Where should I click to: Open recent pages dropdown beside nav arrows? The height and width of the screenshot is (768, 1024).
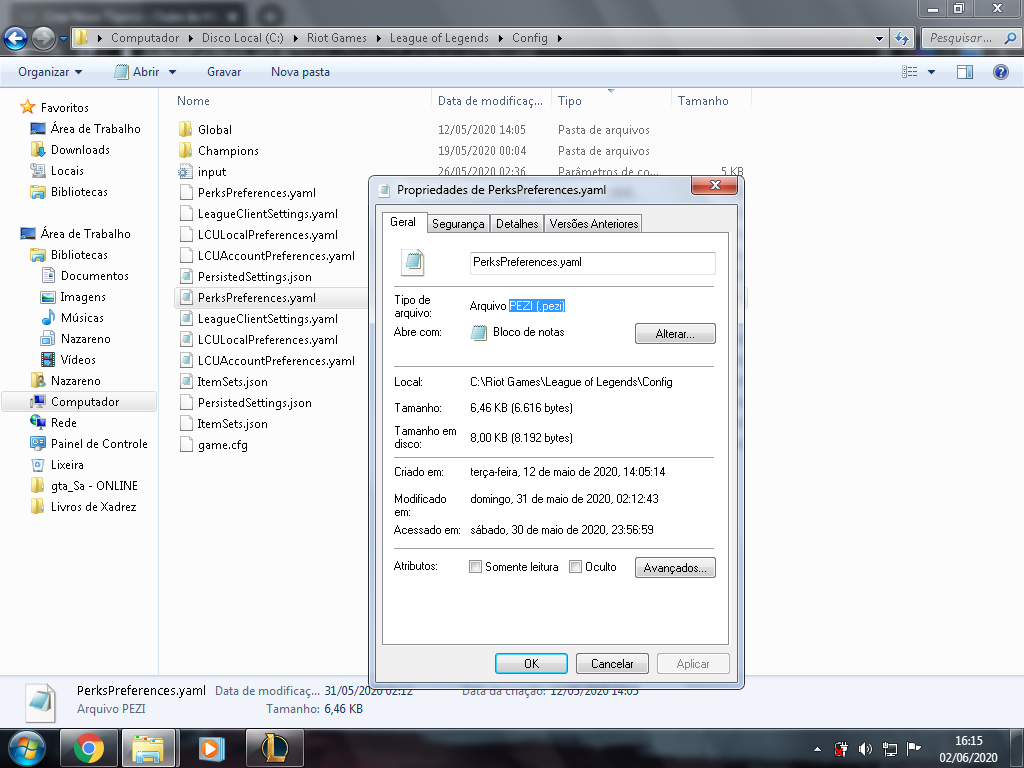pos(63,39)
